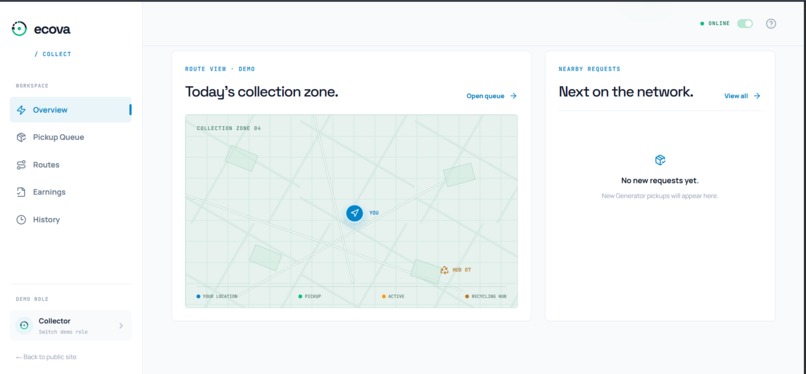Click the / COLLECT breadcrumb text

click(53, 54)
